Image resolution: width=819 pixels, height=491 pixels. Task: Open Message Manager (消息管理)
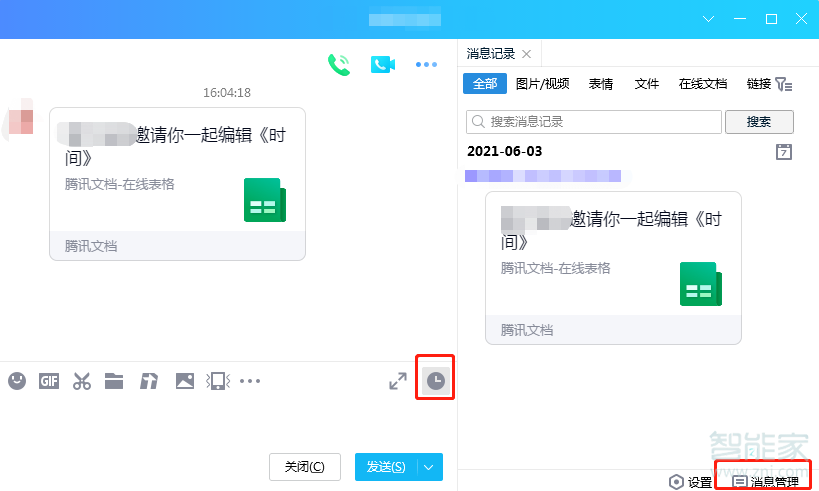pos(766,482)
